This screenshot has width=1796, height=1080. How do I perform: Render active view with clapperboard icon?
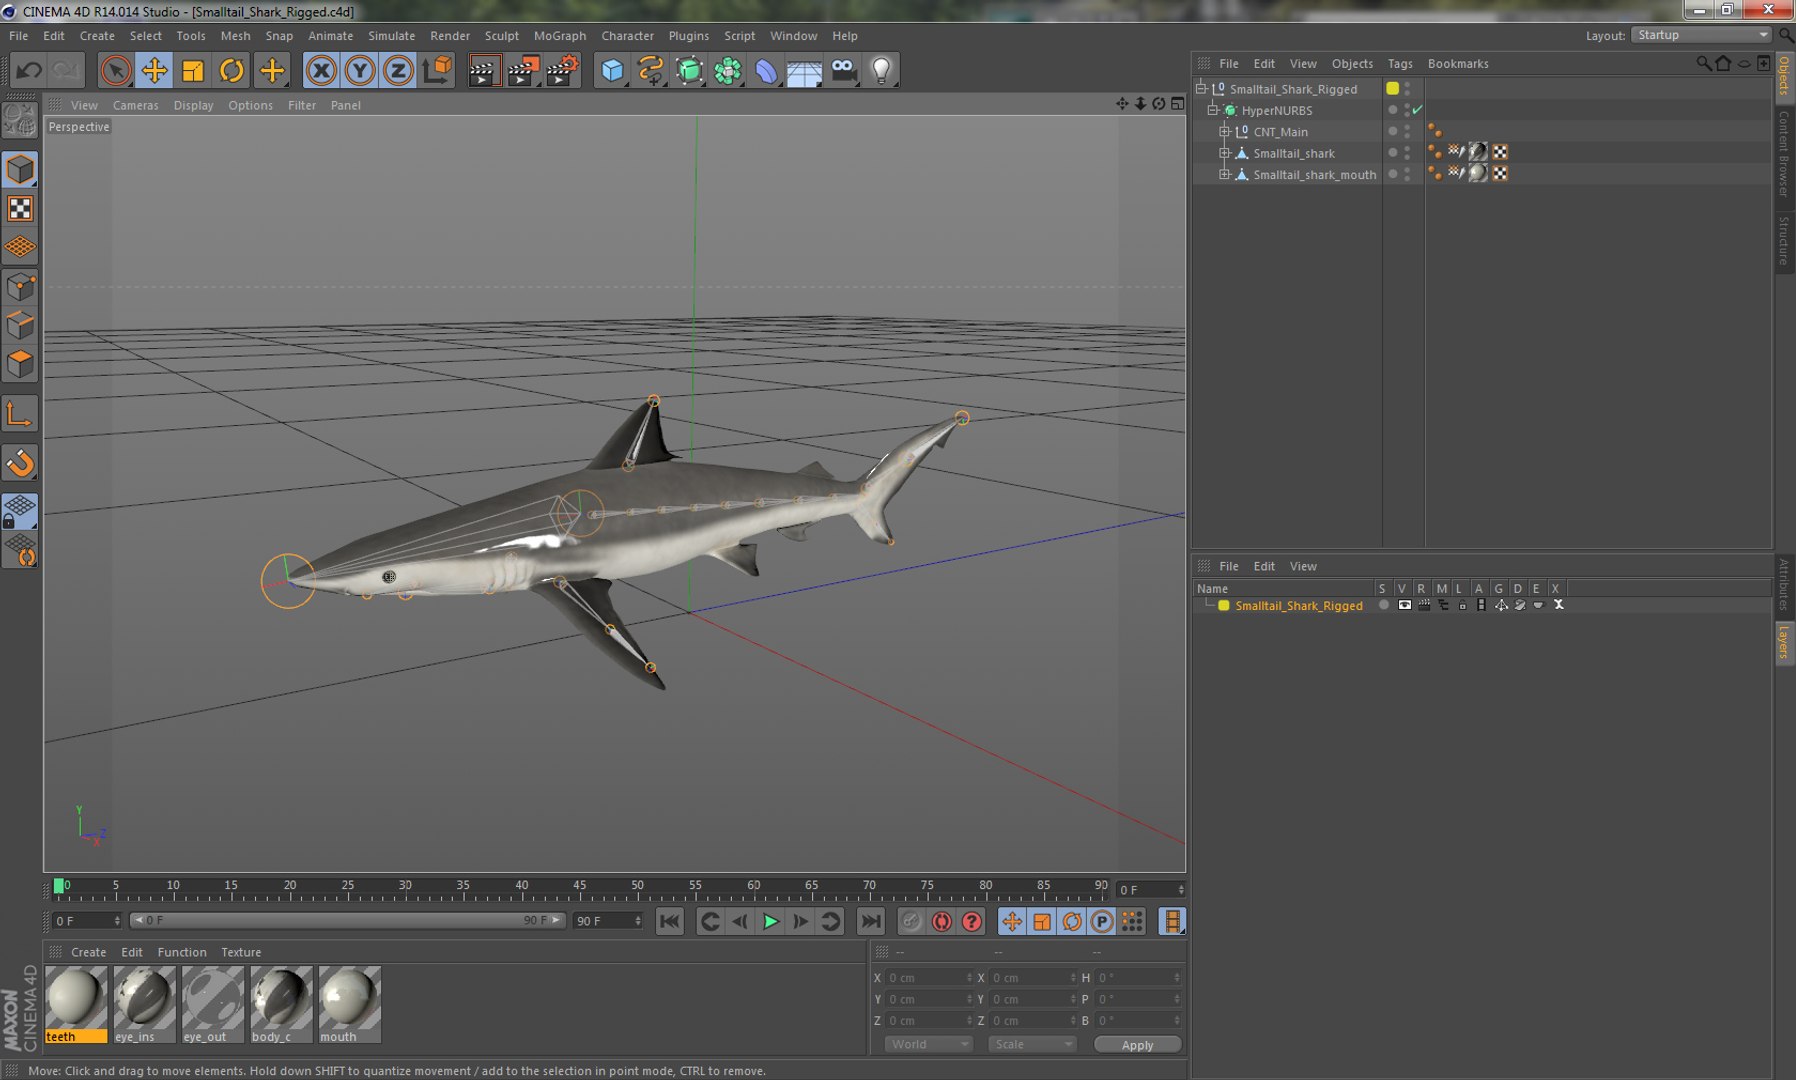coord(483,70)
